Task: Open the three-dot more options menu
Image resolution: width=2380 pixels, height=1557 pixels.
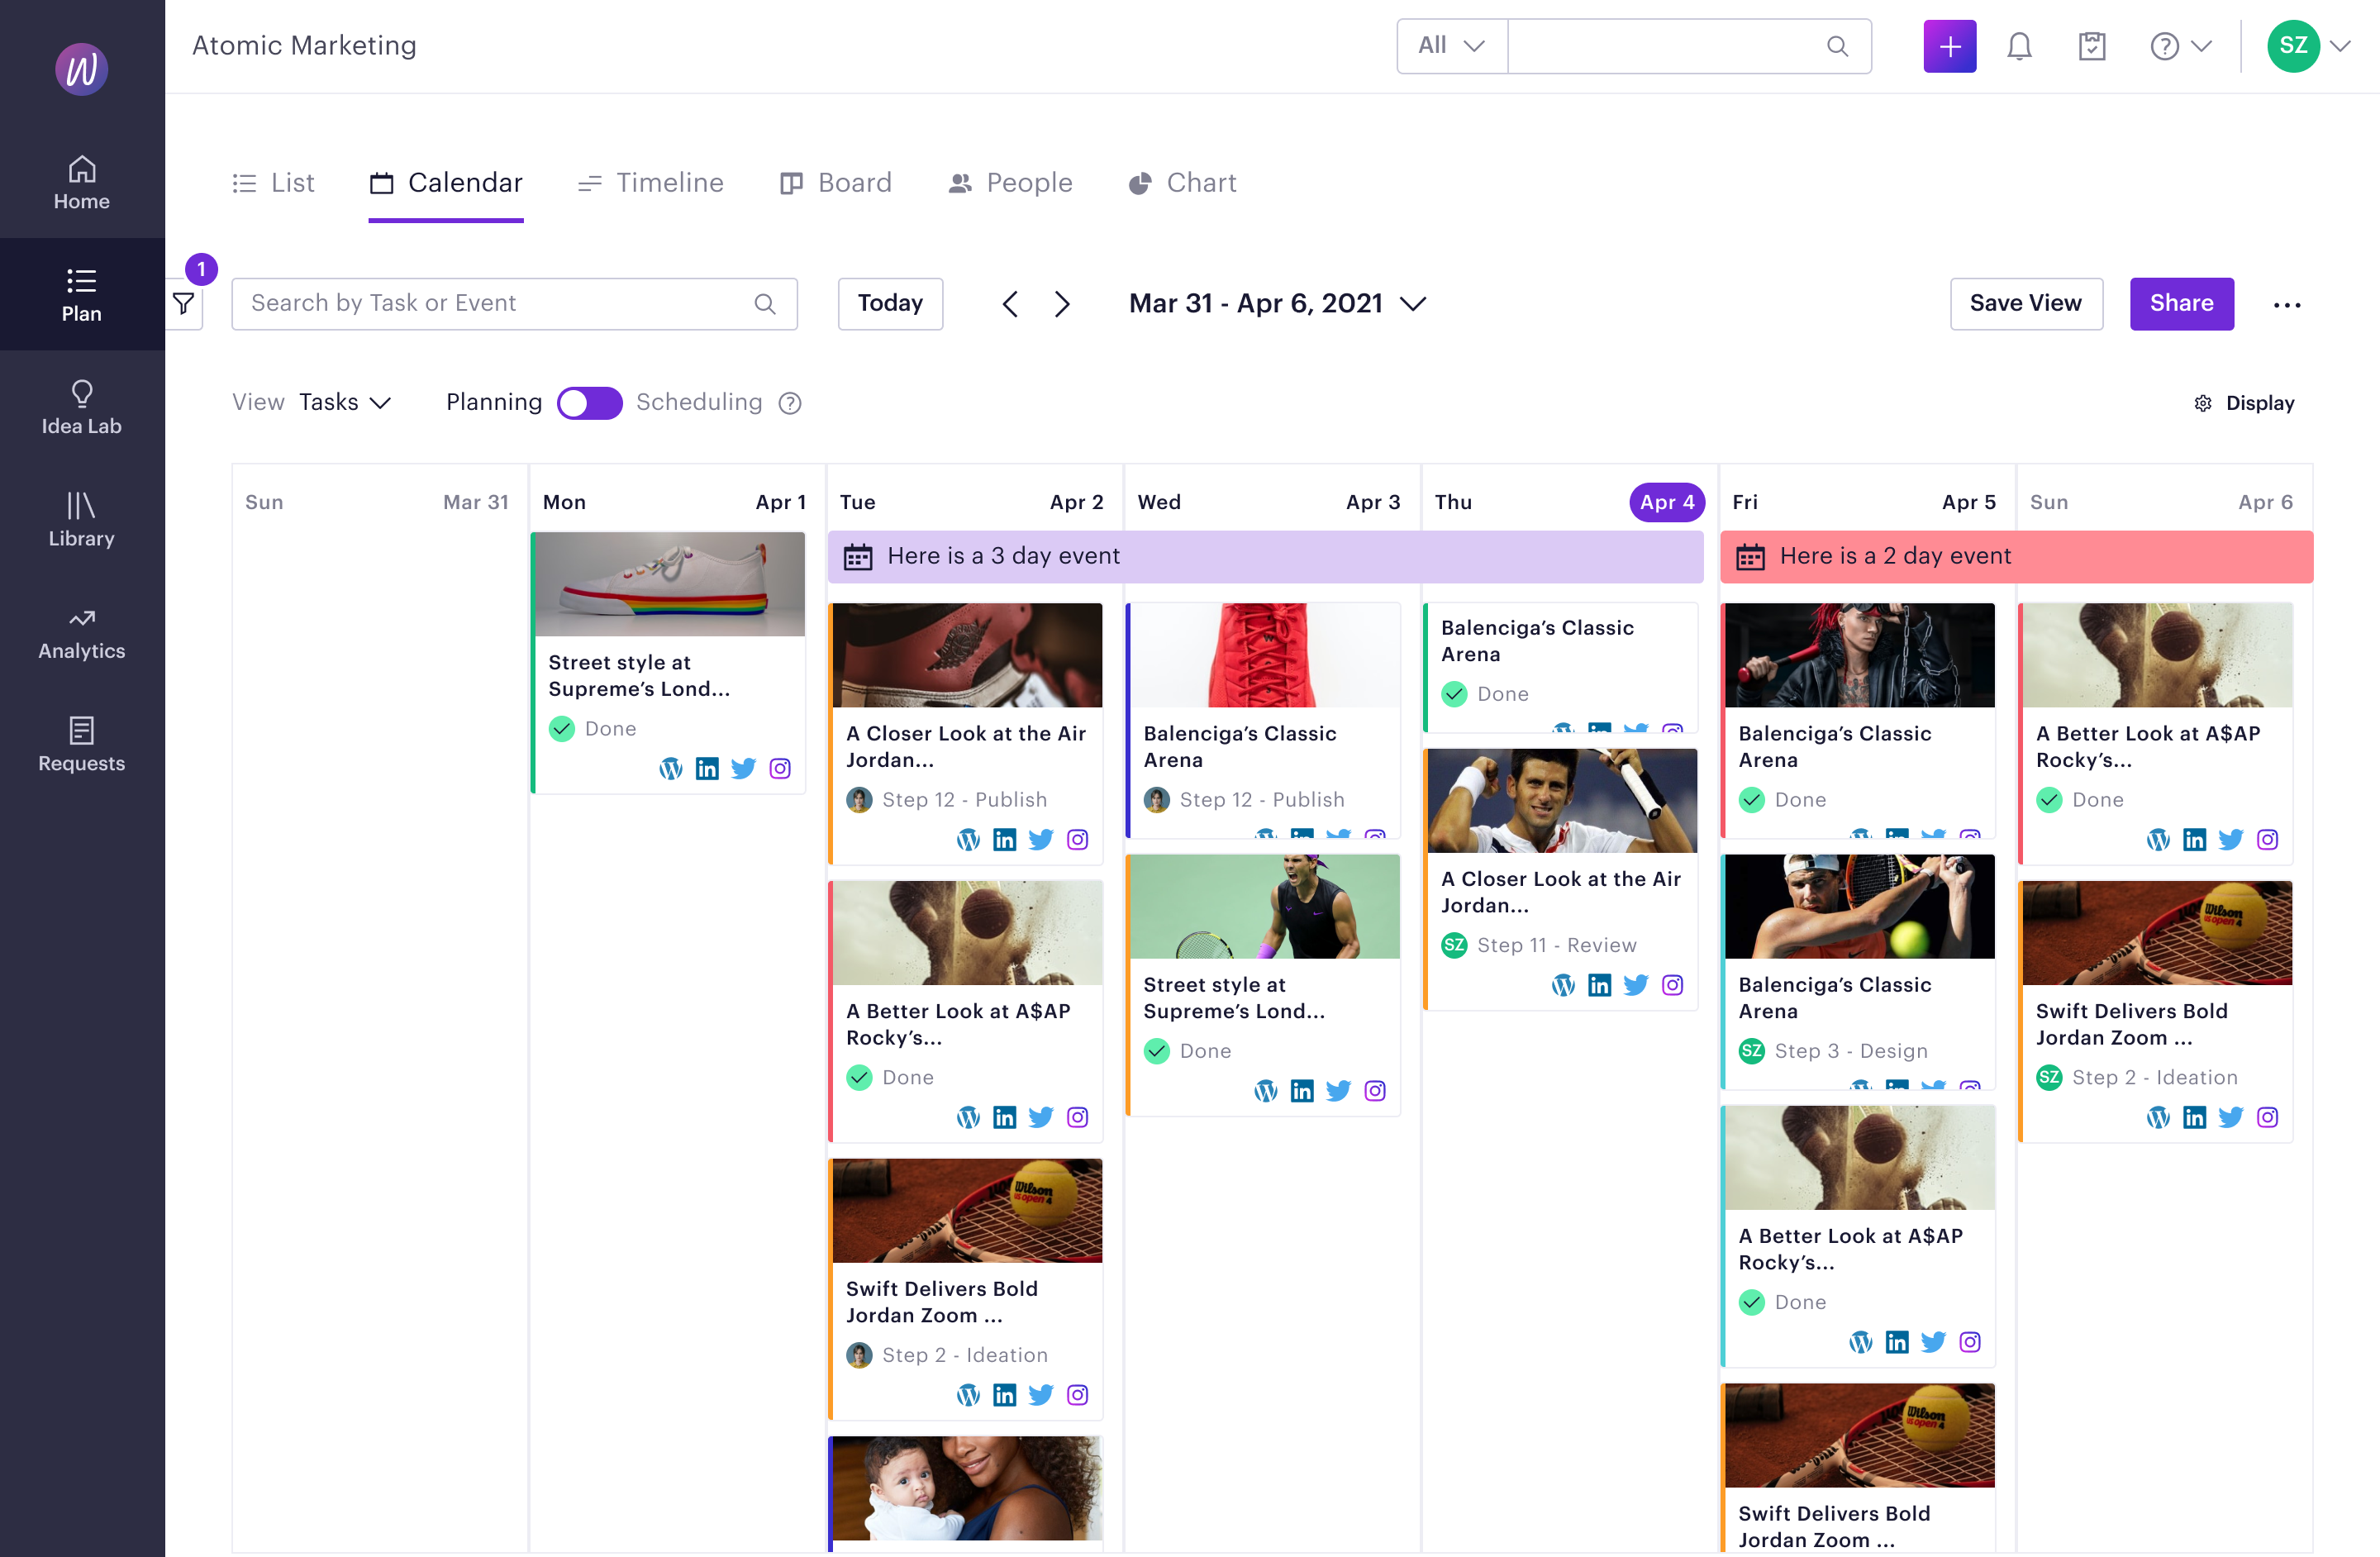Action: (2286, 305)
